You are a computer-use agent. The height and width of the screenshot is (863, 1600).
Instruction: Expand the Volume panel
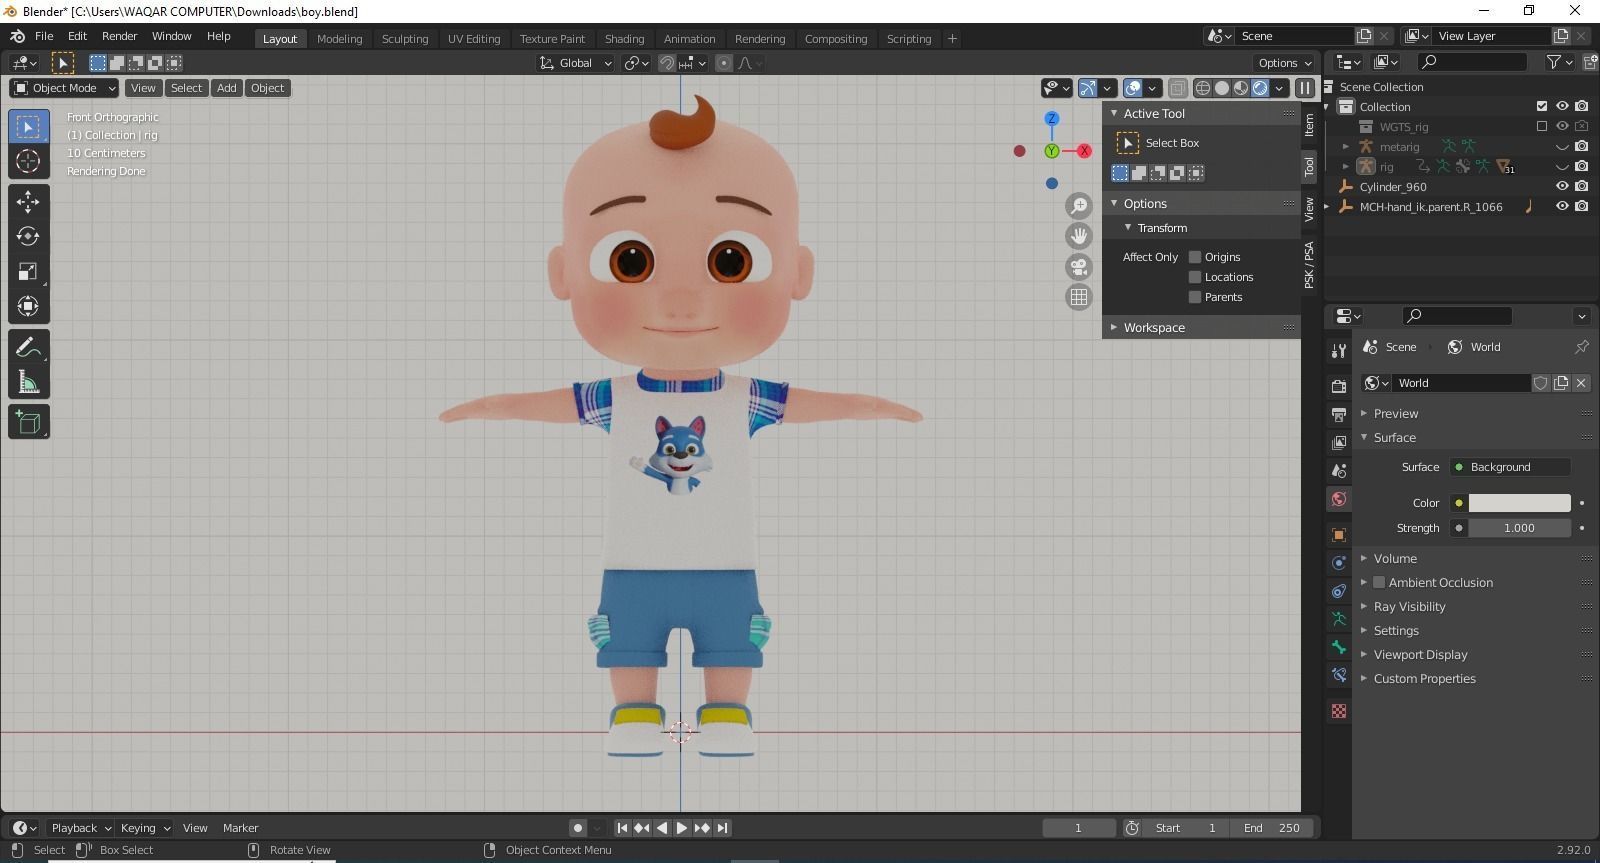pos(1394,558)
